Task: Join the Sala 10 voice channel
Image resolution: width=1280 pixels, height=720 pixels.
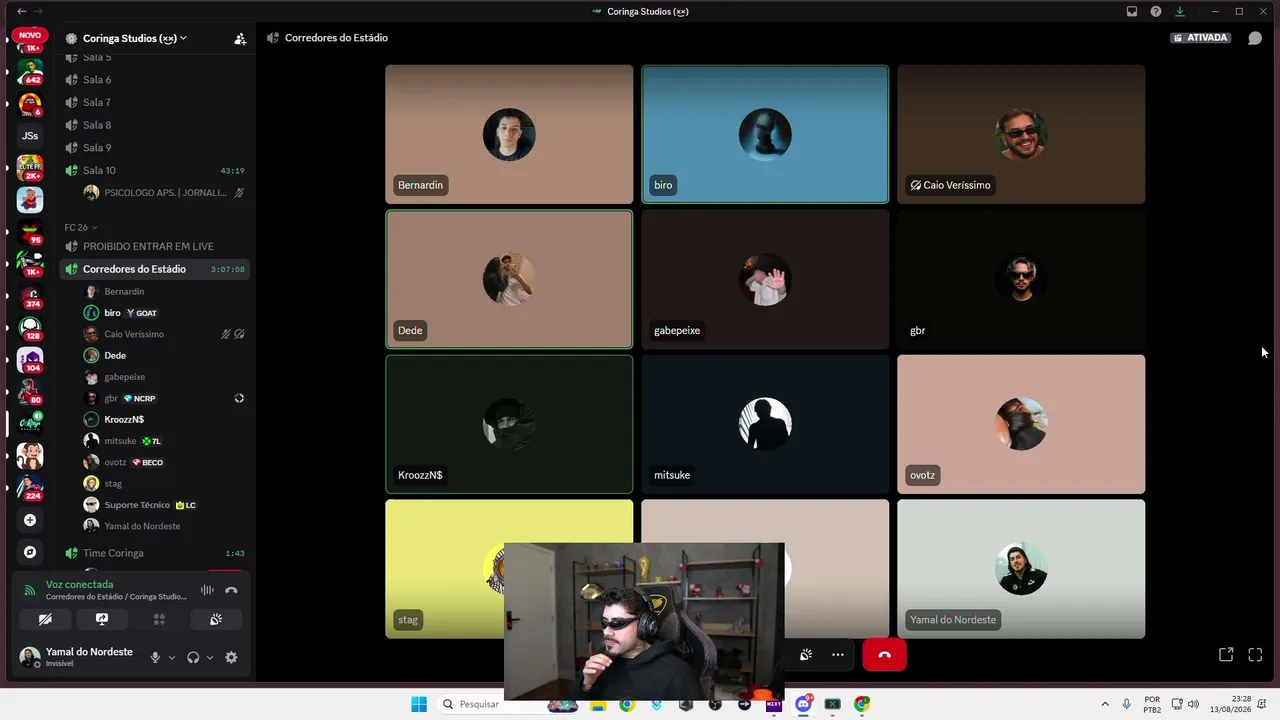Action: 155,170
